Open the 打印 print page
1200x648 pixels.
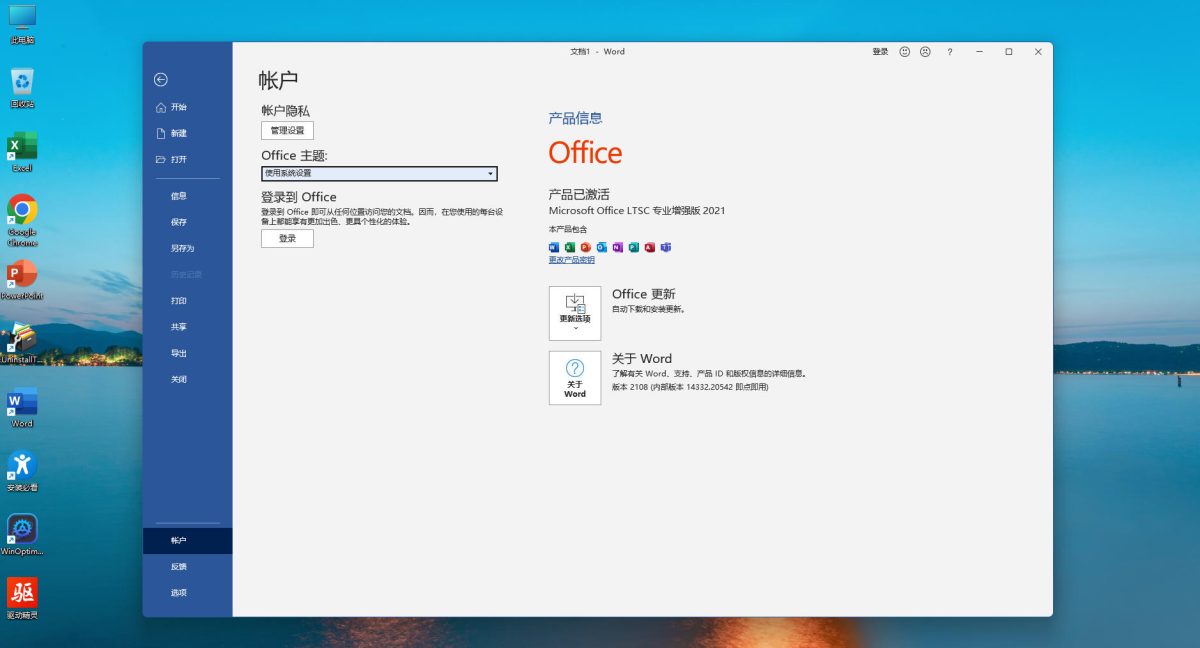(x=187, y=301)
